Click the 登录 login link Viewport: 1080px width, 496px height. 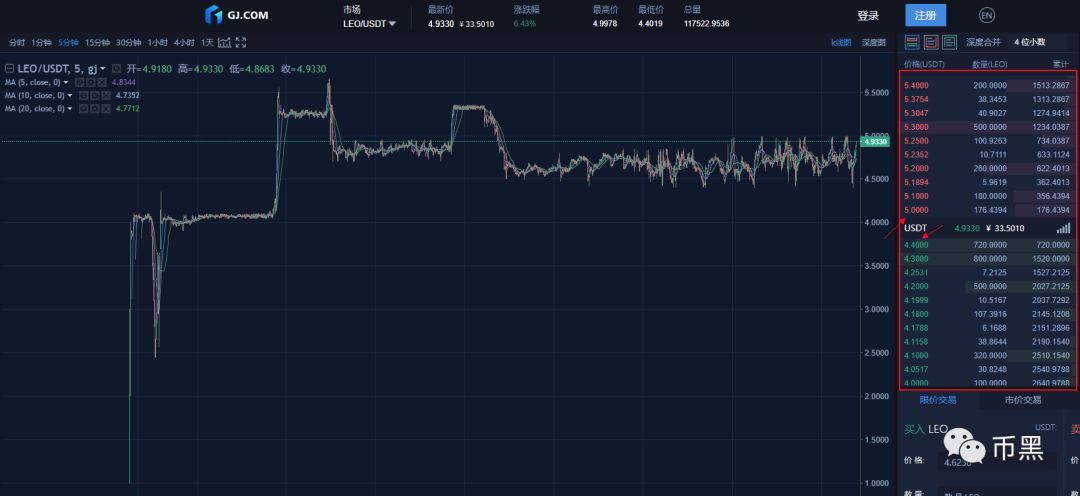[868, 15]
